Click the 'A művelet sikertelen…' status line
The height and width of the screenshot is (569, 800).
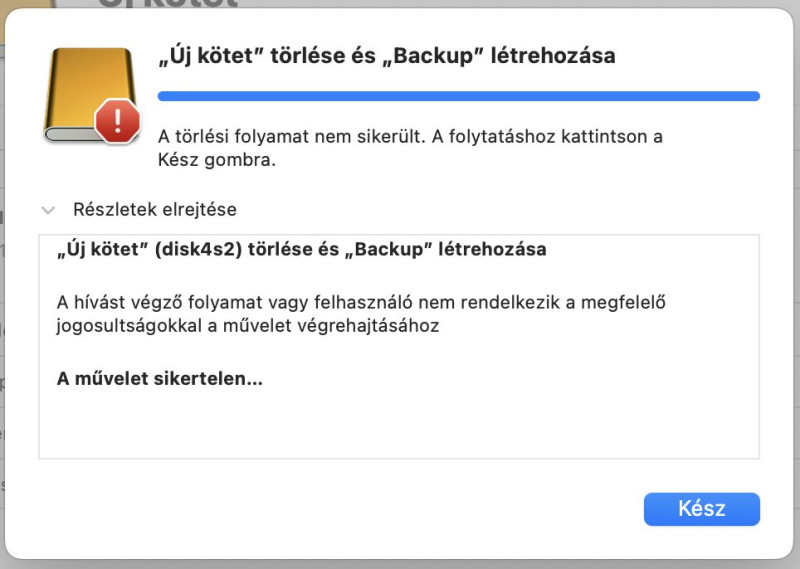[x=160, y=379]
